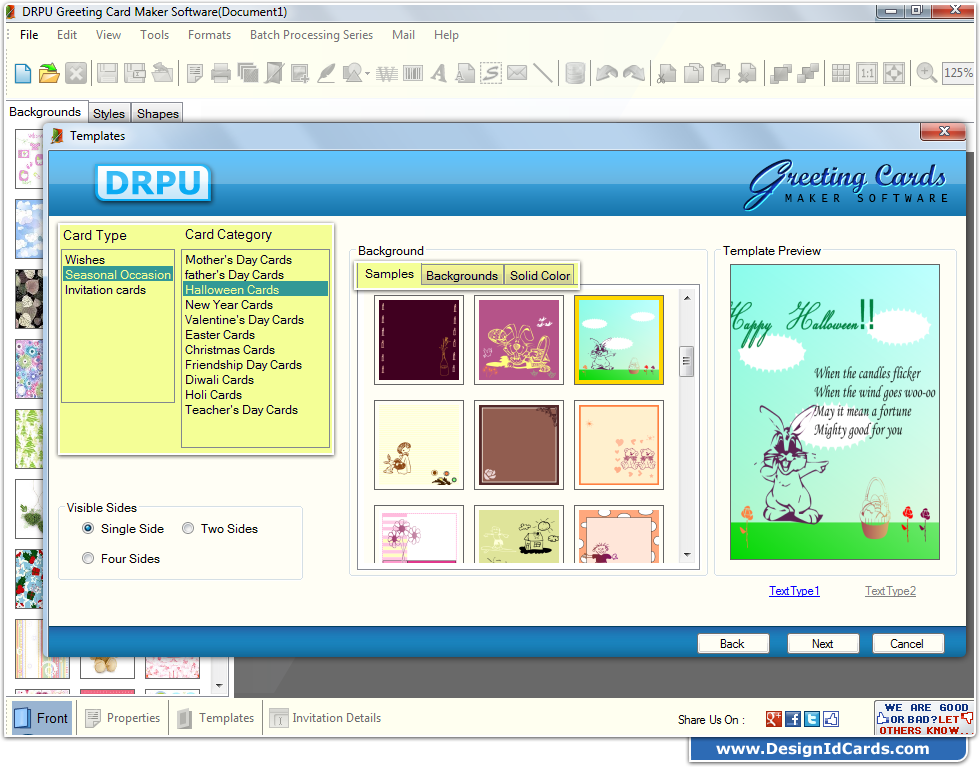
Task: Click the 1:1 actual size icon
Action: (867, 74)
